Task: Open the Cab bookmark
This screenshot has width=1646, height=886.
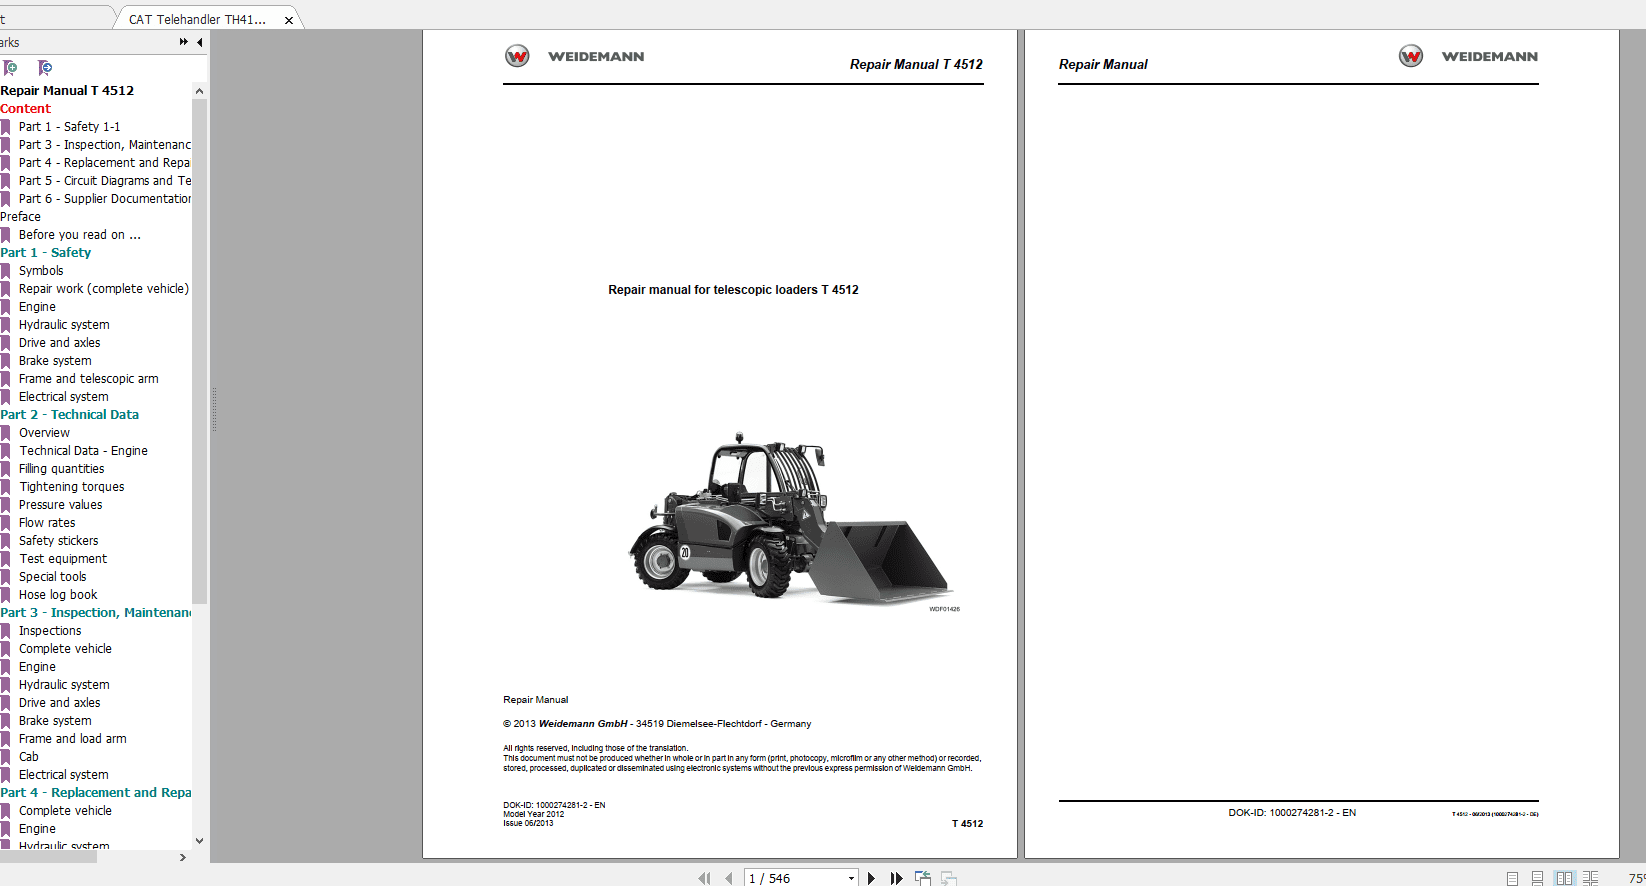Action: (x=28, y=756)
